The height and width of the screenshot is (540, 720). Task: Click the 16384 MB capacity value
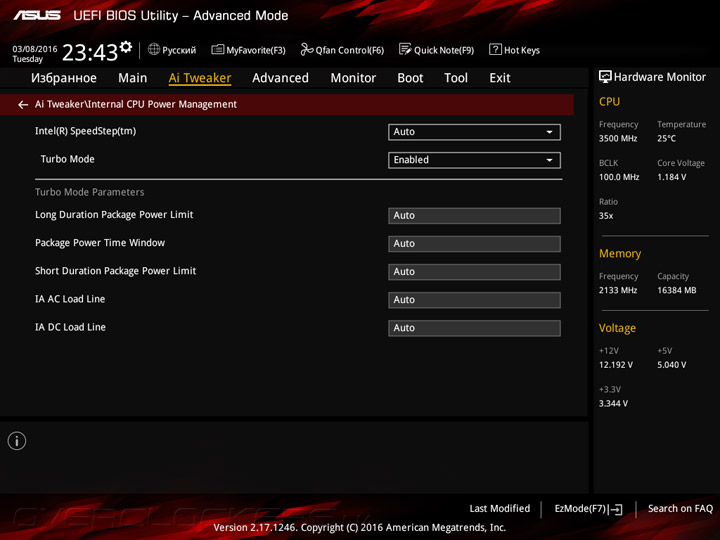coord(676,291)
